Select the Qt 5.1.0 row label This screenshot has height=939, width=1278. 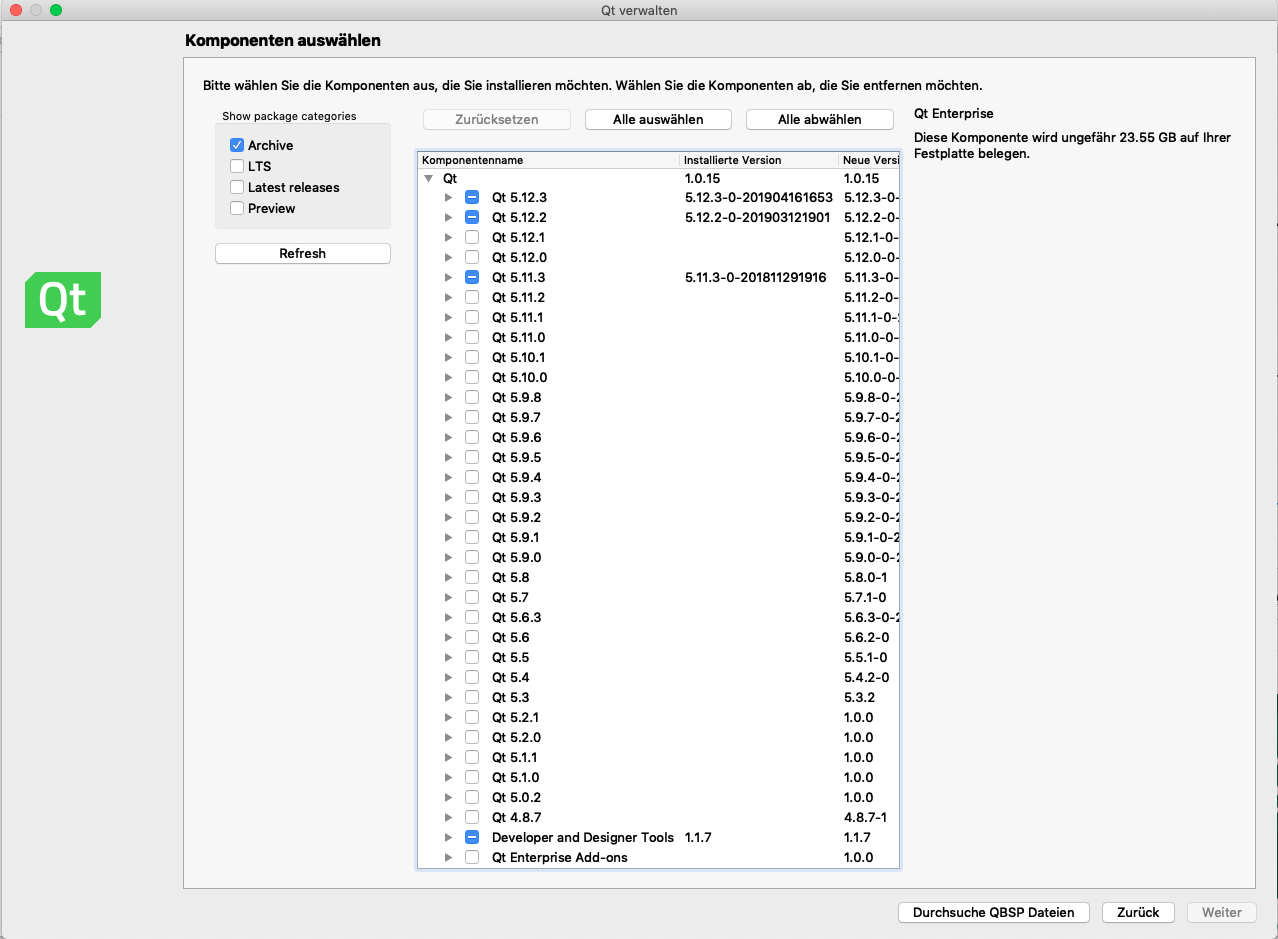(x=515, y=777)
